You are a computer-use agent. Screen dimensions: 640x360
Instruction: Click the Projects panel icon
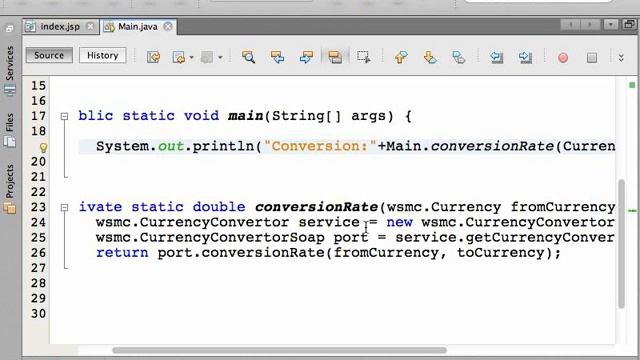point(10,208)
